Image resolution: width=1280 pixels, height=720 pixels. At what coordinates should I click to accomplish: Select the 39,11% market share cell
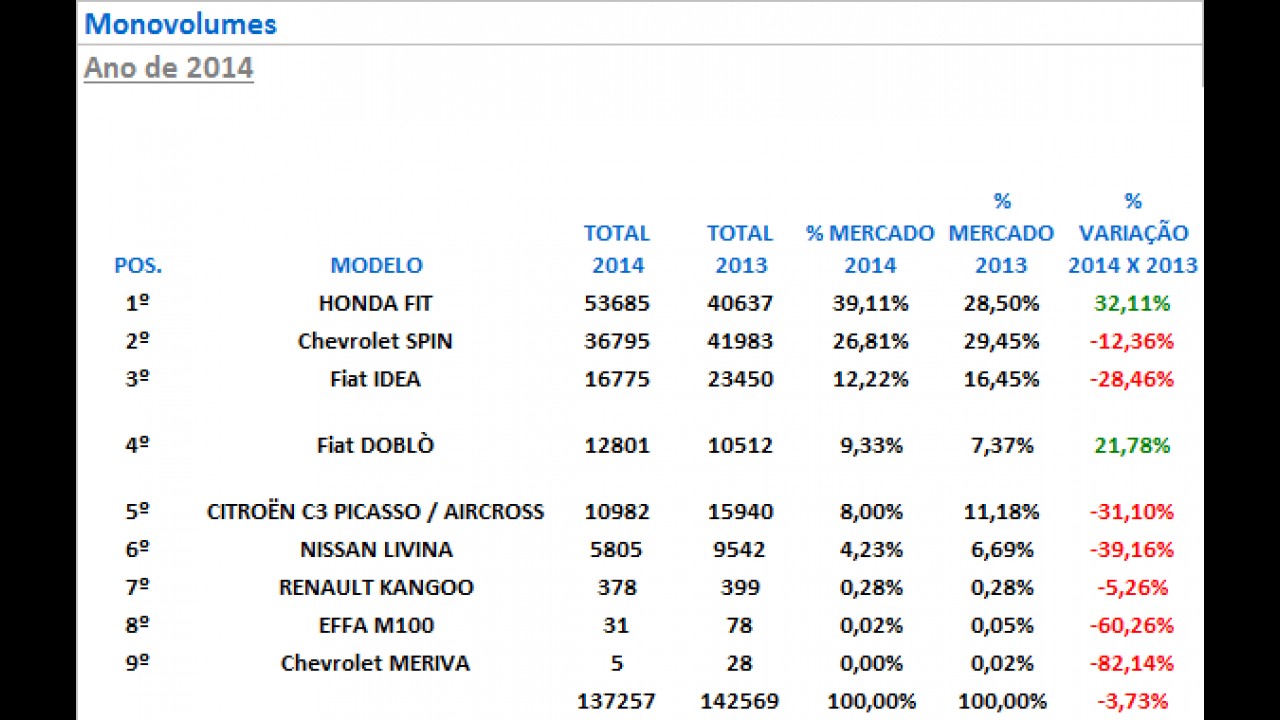tap(870, 303)
